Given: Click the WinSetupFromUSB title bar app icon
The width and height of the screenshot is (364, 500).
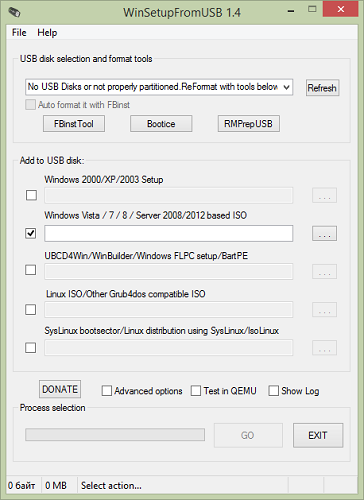Looking at the screenshot, I should [14, 12].
